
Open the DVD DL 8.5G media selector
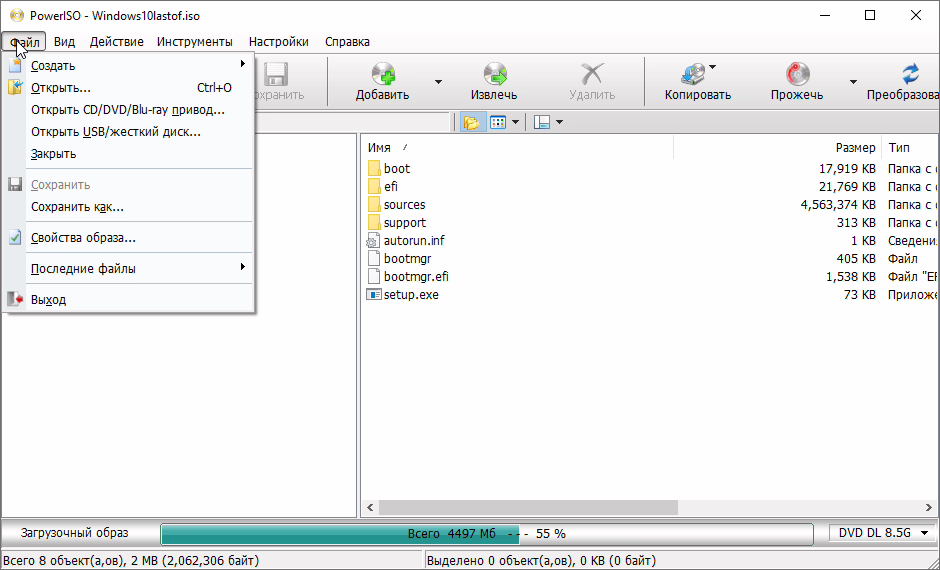pyautogui.click(x=882, y=533)
